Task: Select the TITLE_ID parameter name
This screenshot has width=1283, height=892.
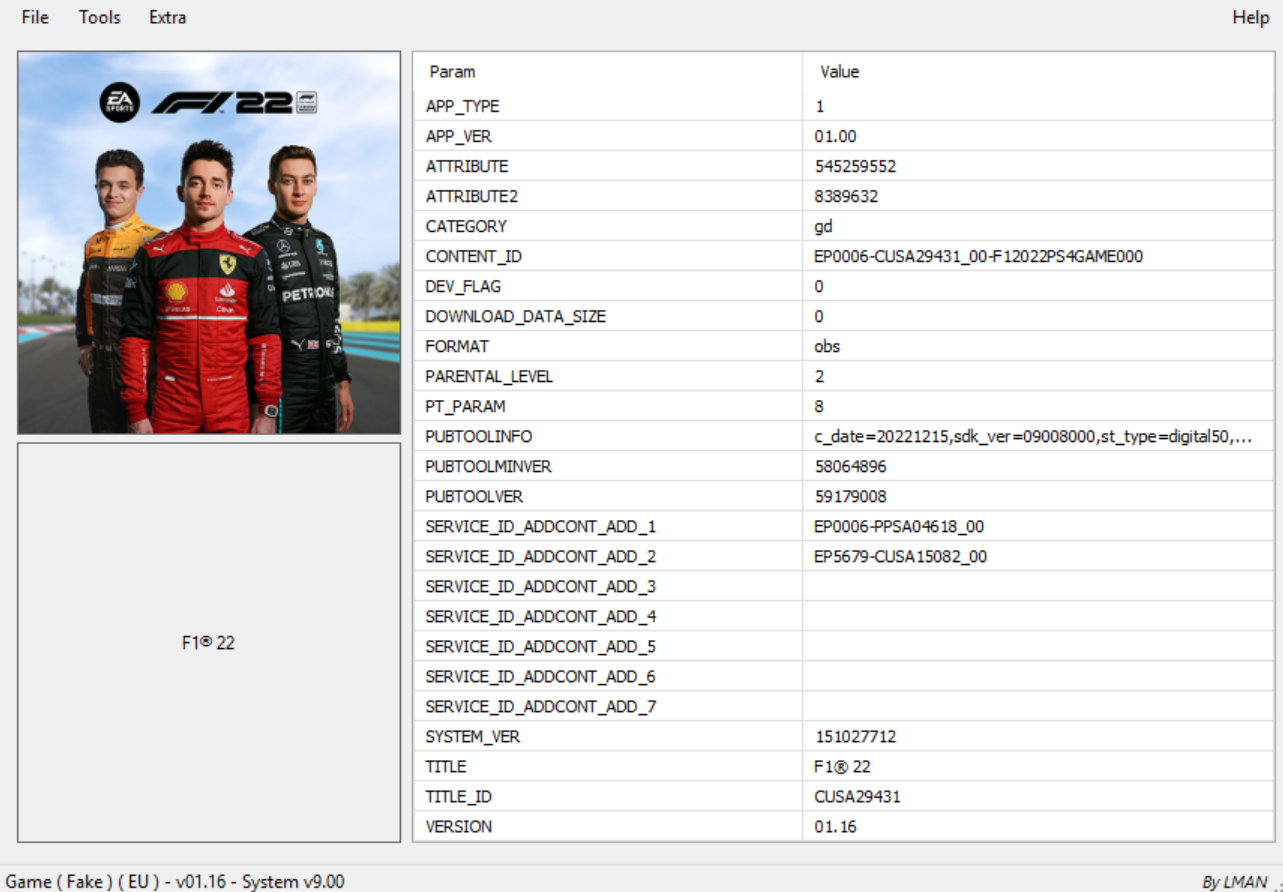Action: [x=459, y=796]
